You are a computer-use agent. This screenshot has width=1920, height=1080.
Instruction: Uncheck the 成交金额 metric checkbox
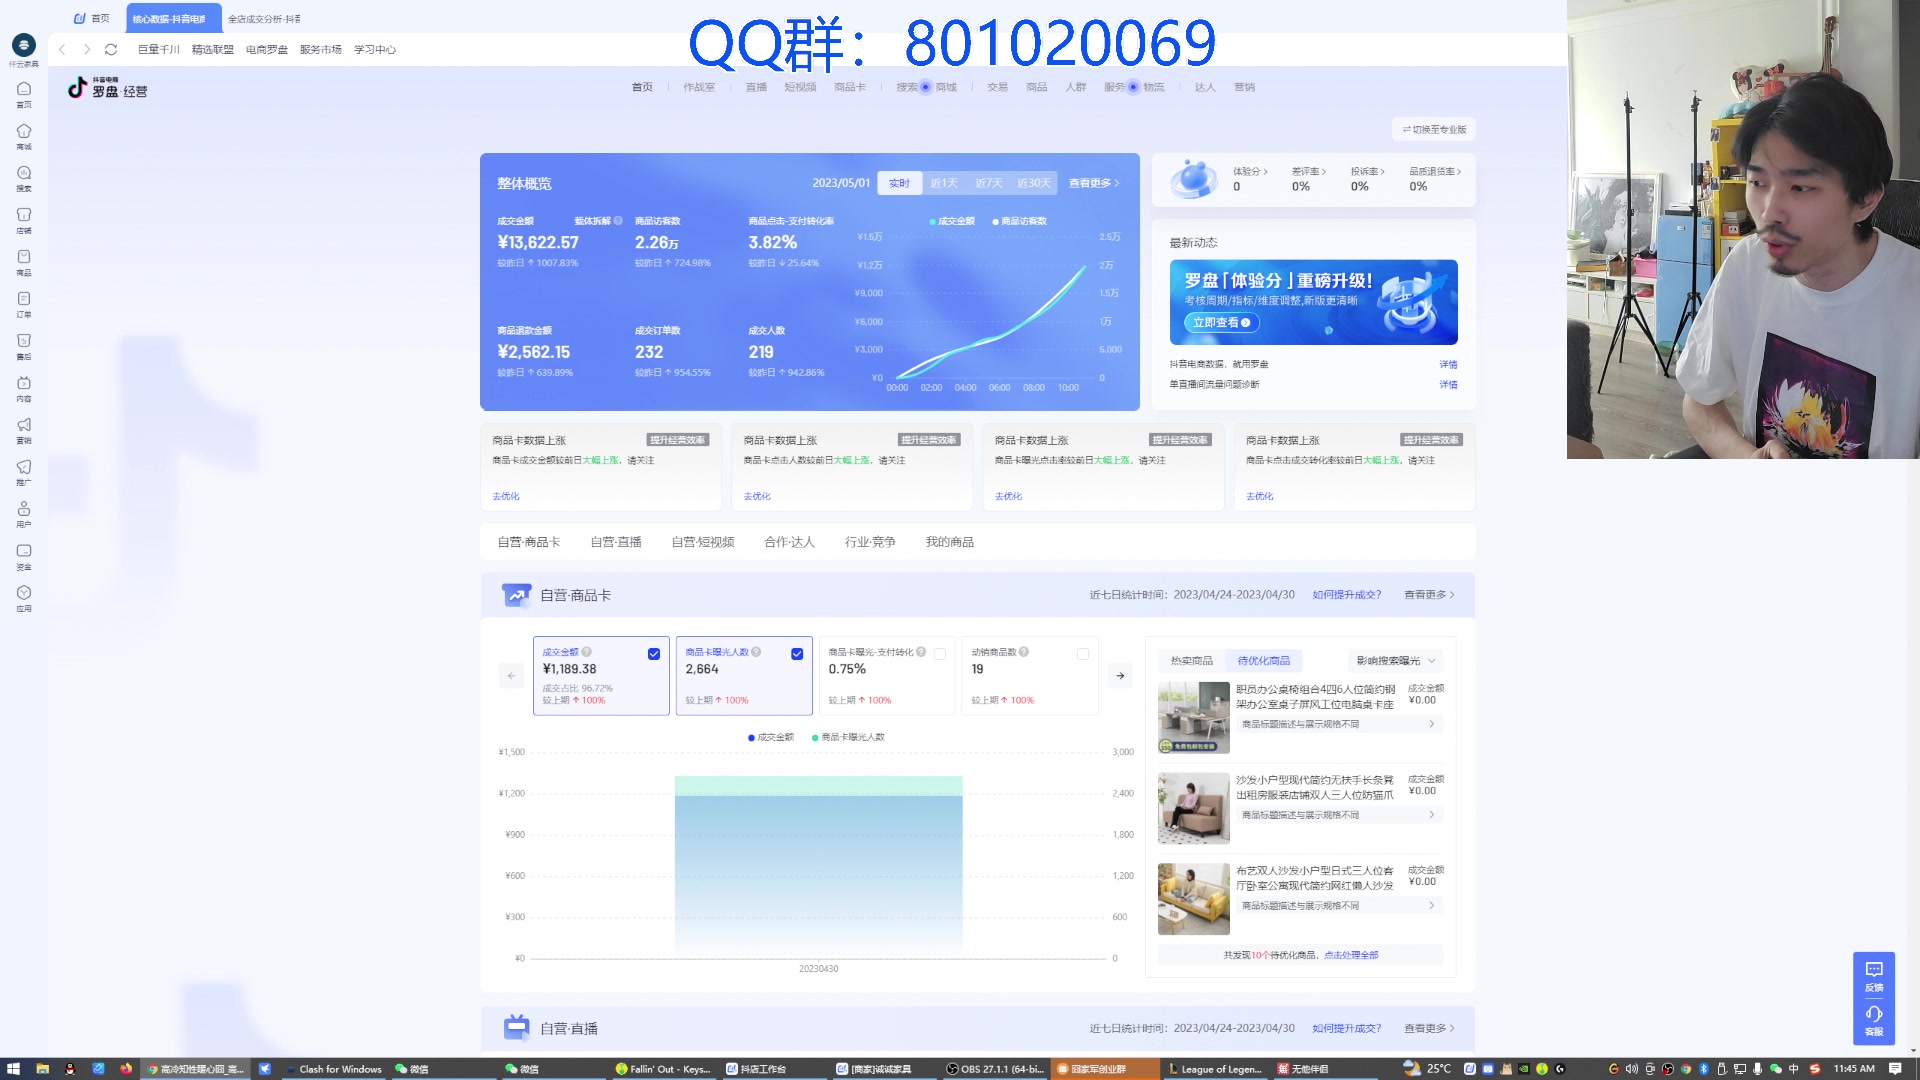coord(654,654)
